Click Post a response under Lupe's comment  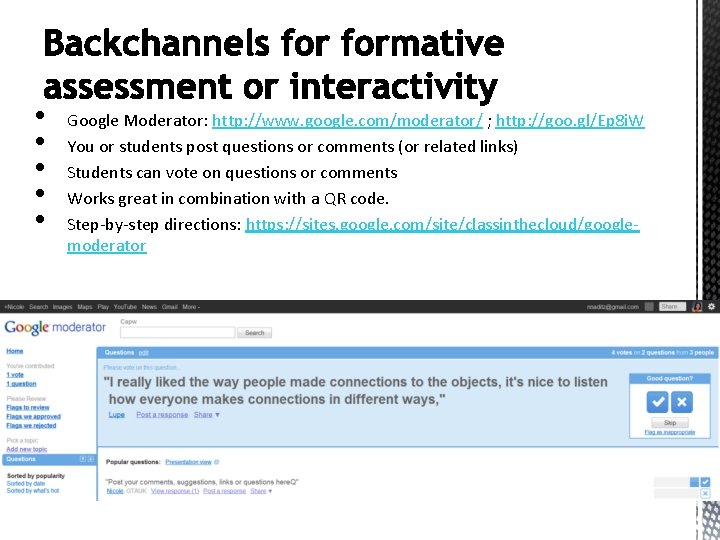[x=162, y=415]
